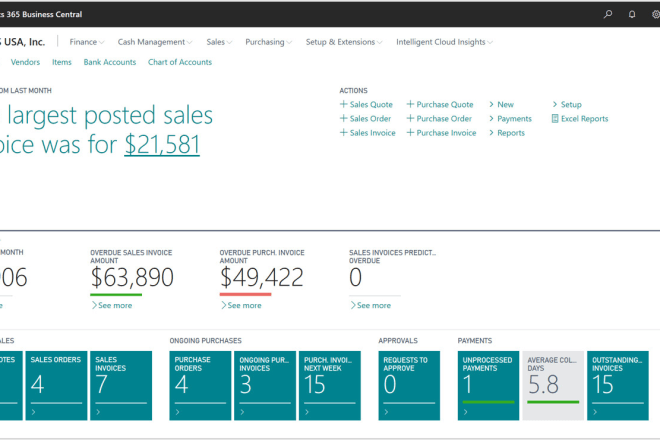Open the Chart of Accounts

pyautogui.click(x=180, y=62)
